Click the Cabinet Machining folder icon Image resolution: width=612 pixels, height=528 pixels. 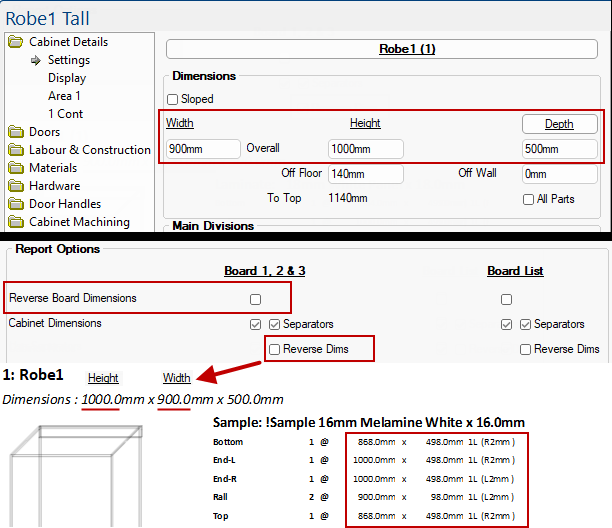(16, 222)
